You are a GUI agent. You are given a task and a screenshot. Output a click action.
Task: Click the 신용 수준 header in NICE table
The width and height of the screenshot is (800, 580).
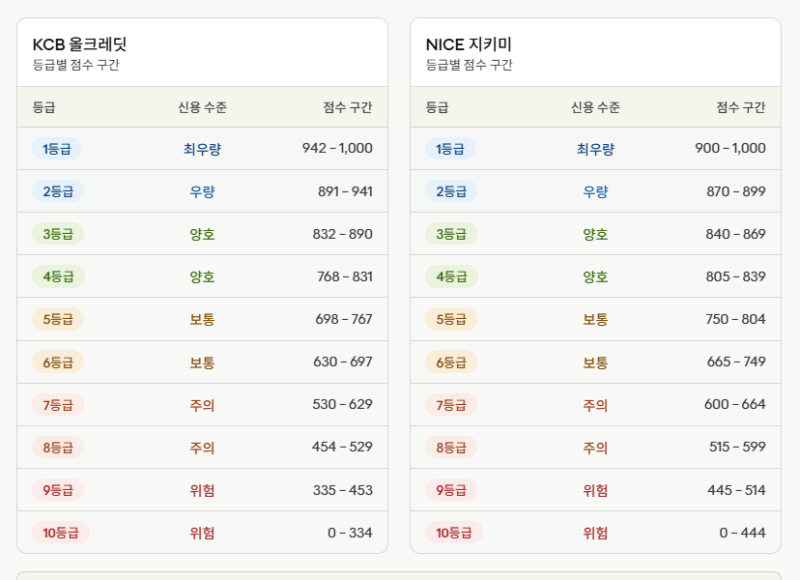(595, 107)
